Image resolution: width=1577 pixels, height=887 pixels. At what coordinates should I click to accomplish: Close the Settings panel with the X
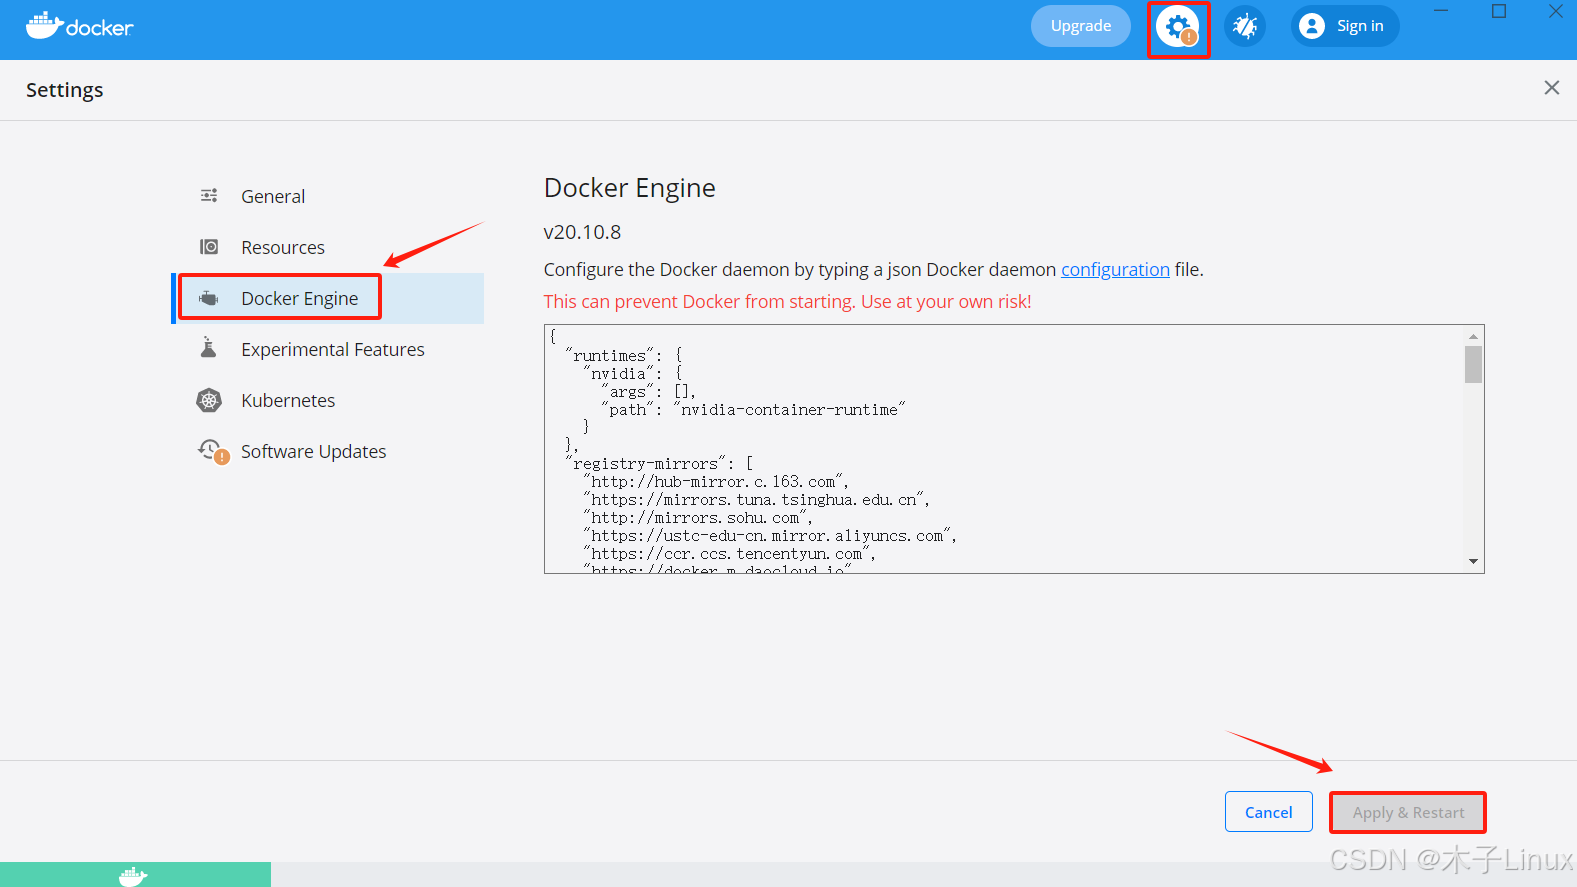point(1551,88)
